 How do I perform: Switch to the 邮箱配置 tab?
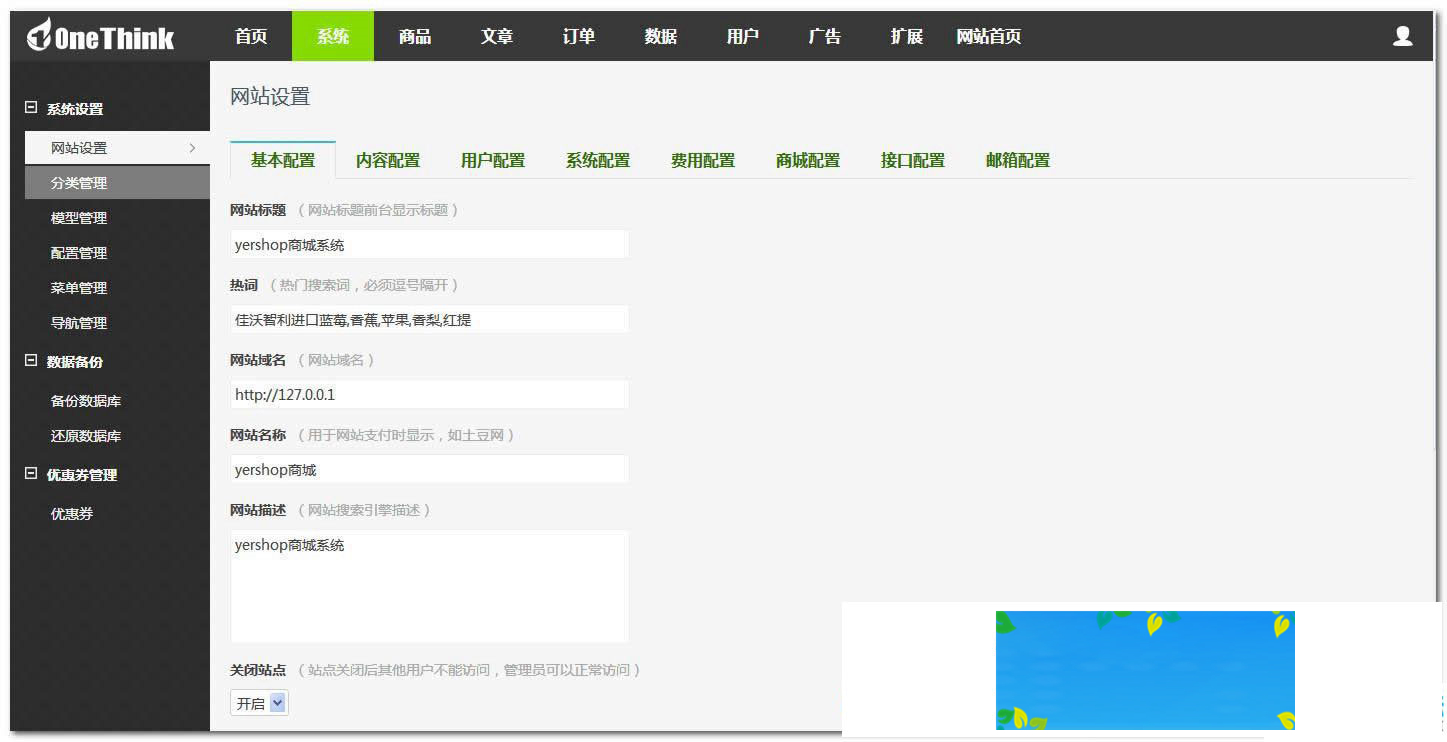1016,159
